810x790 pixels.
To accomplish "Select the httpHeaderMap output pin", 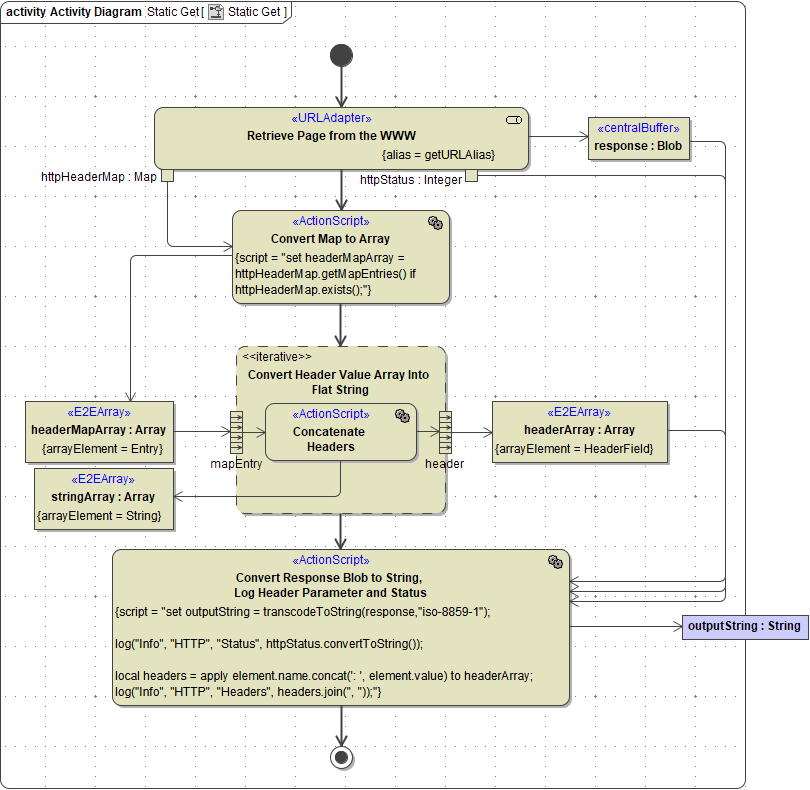I will click(167, 177).
